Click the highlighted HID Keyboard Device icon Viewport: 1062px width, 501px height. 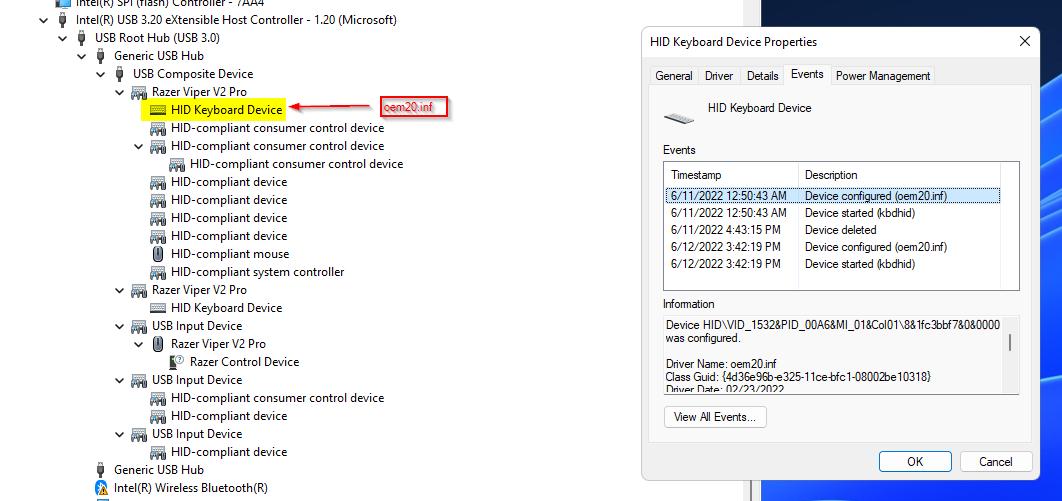click(x=158, y=110)
